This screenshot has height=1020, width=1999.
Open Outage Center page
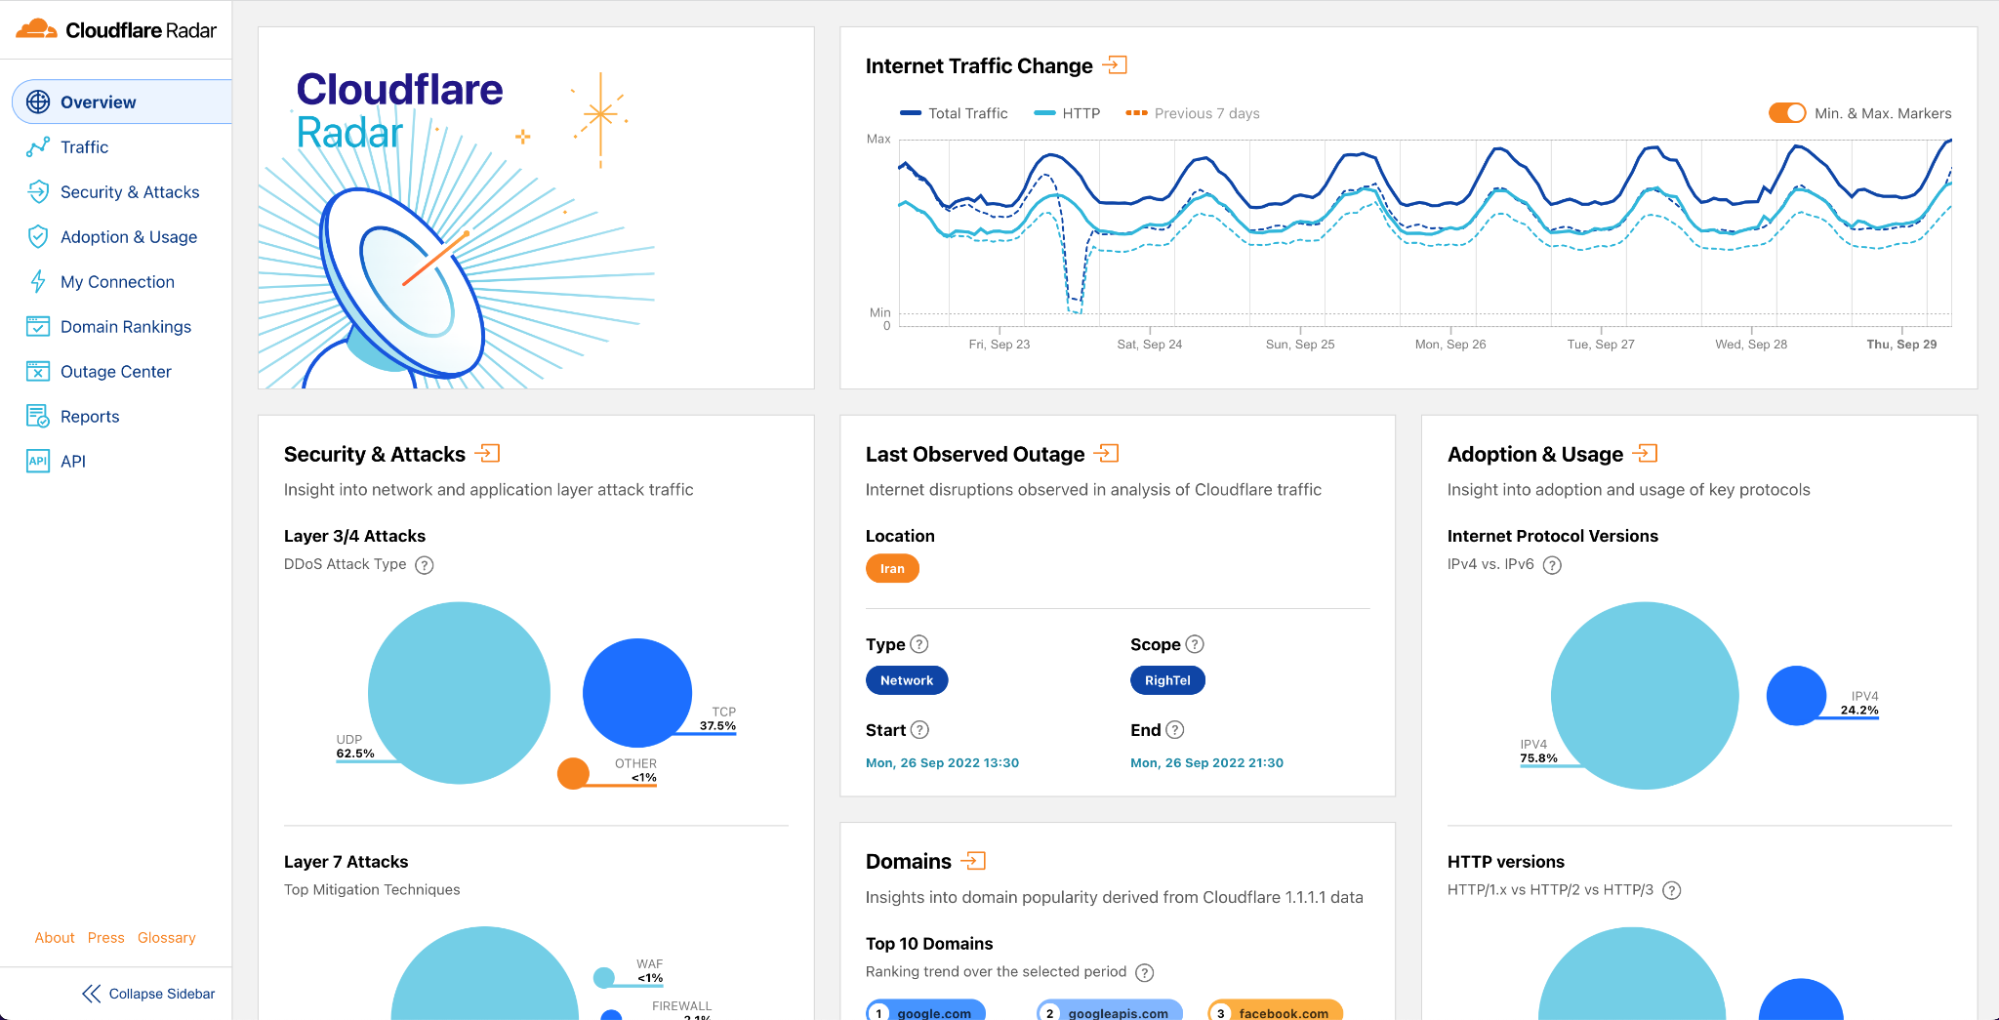[x=116, y=372]
